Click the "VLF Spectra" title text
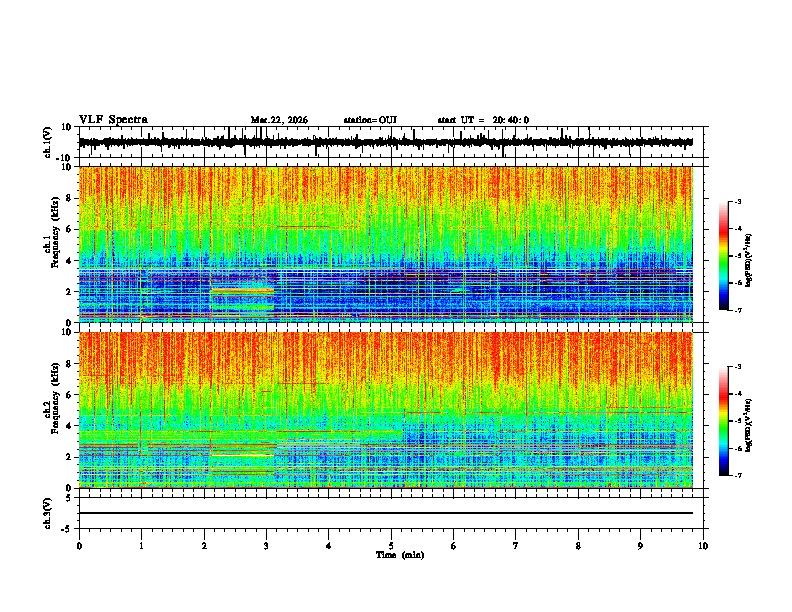 [x=113, y=120]
